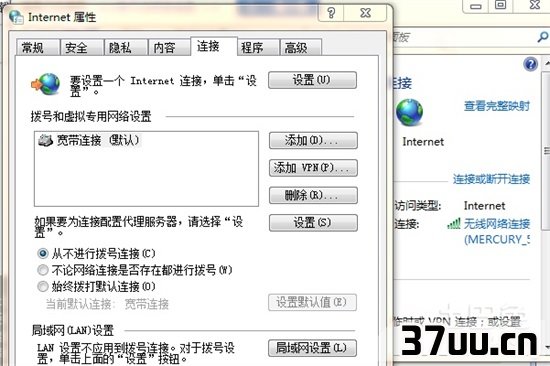
Task: Click the globe with arrow connection icon
Action: (x=46, y=84)
